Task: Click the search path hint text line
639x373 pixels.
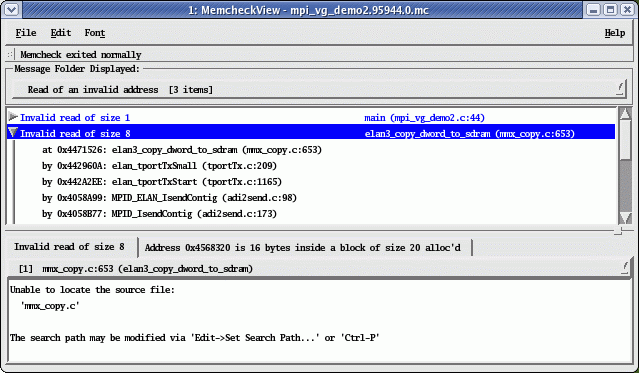Action: pyautogui.click(x=195, y=338)
